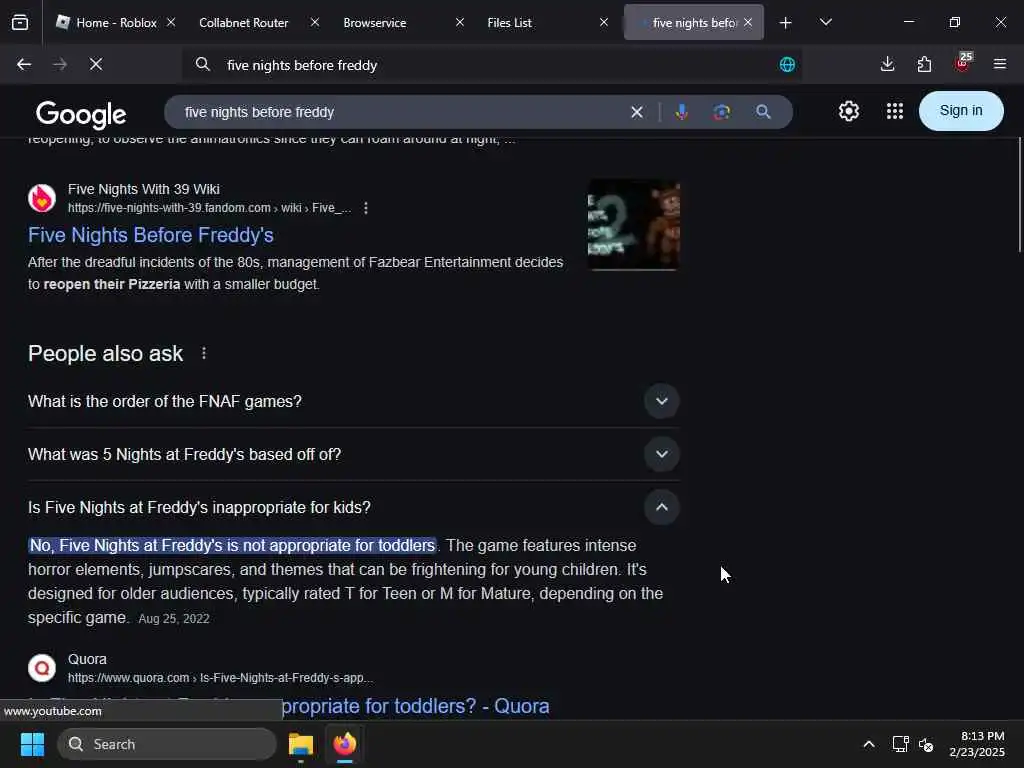Click "What is the order of the FNAF games?" text
The image size is (1024, 768).
(x=165, y=401)
